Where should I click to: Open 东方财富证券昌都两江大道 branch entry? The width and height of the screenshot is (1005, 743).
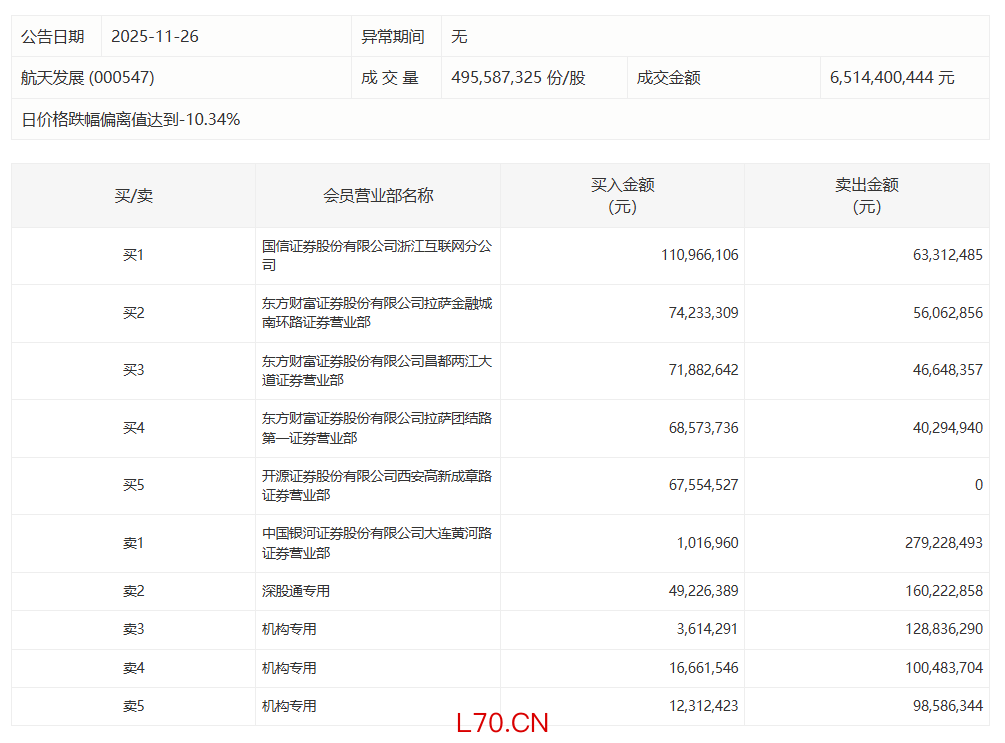coord(377,370)
